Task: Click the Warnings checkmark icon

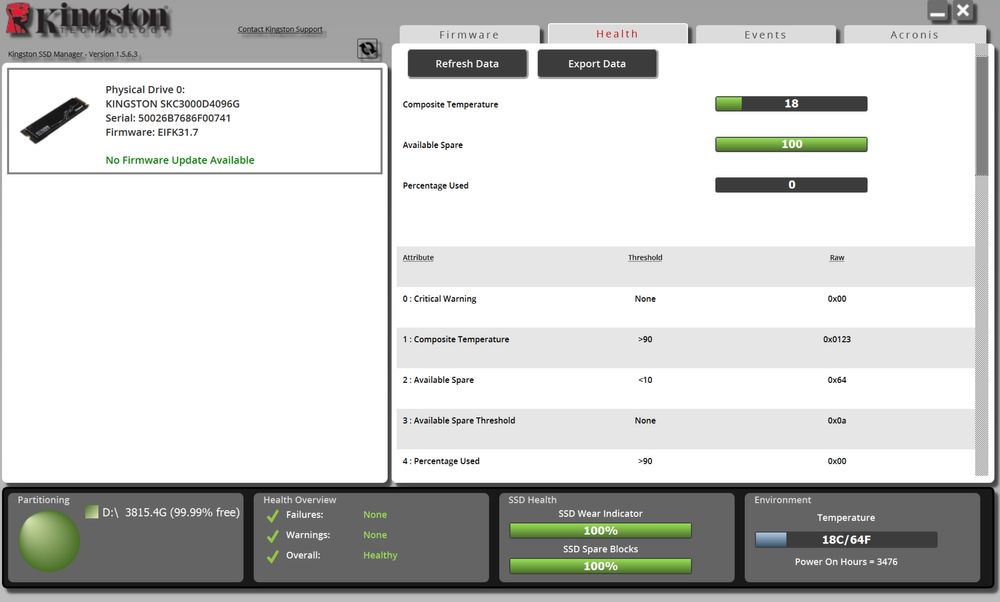Action: coord(273,536)
